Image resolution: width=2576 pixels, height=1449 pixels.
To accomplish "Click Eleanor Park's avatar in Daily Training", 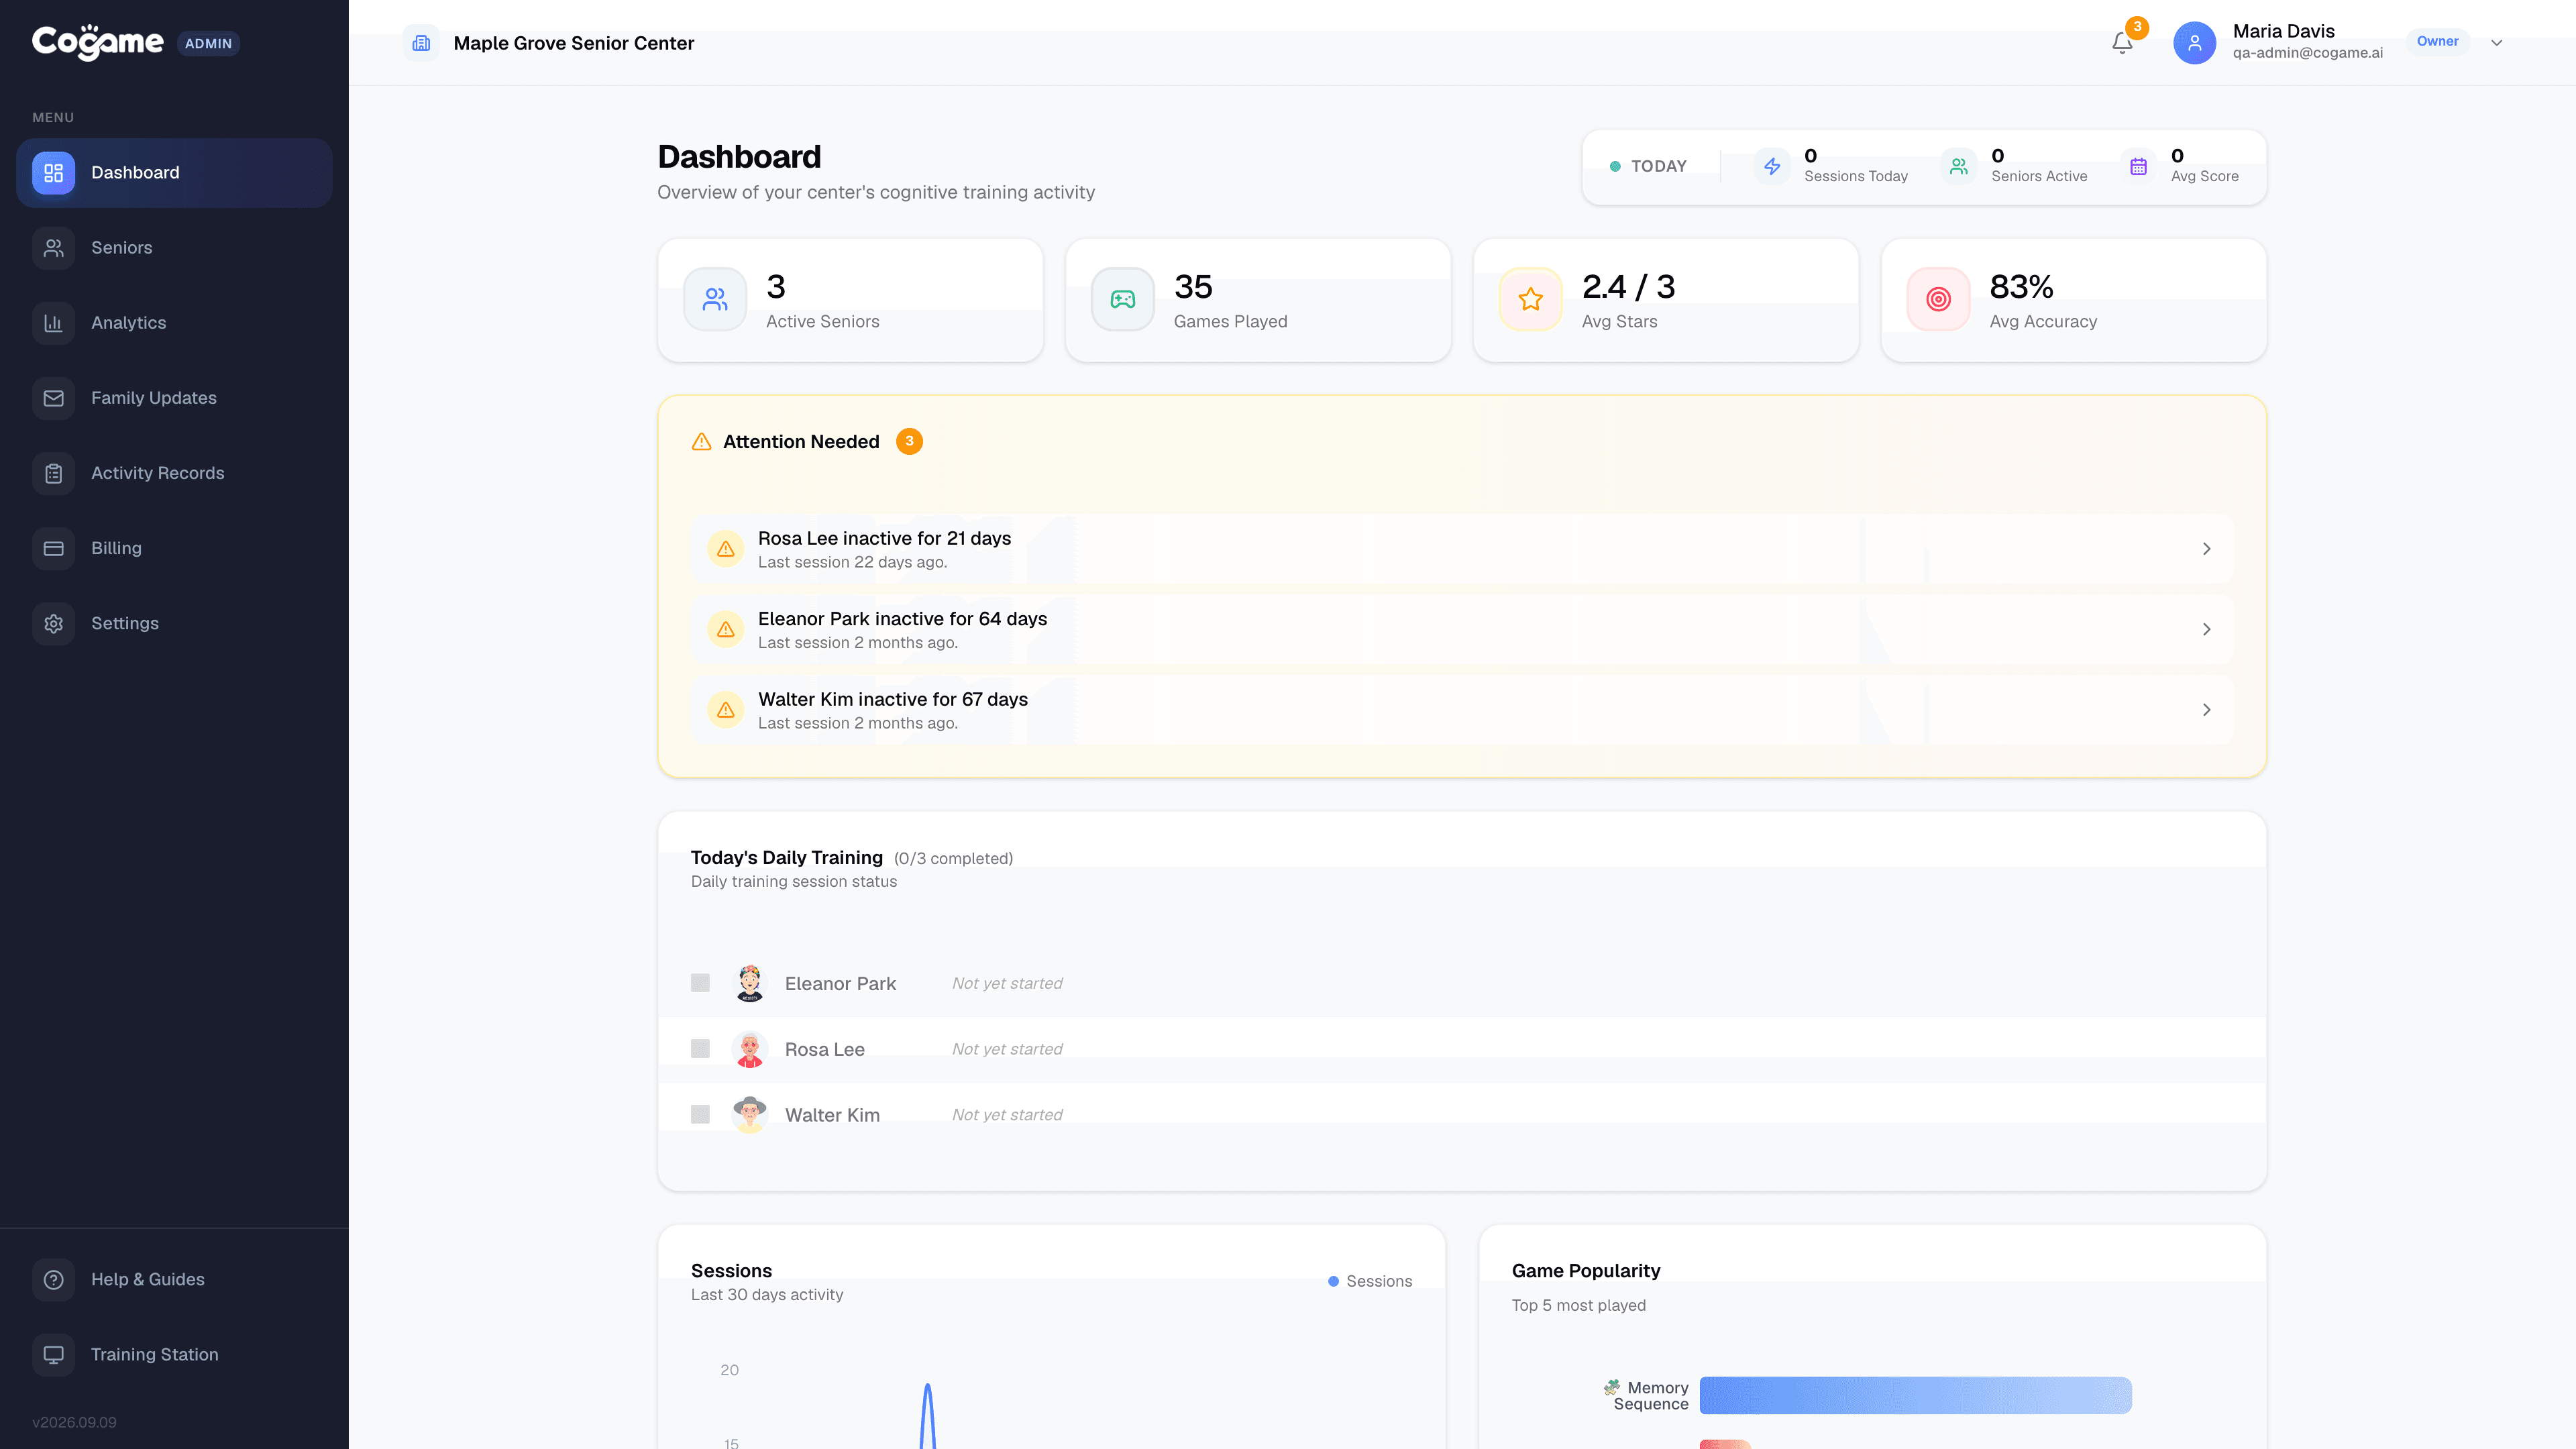I will pyautogui.click(x=750, y=983).
